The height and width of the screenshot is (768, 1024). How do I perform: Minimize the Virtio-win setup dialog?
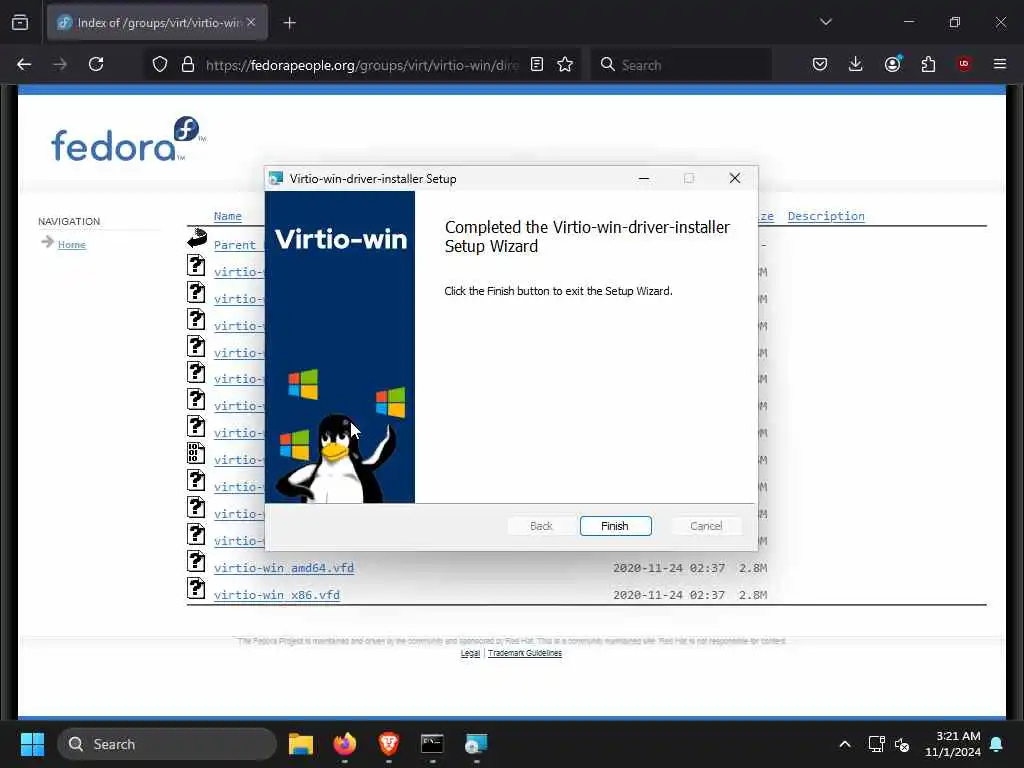pyautogui.click(x=644, y=178)
